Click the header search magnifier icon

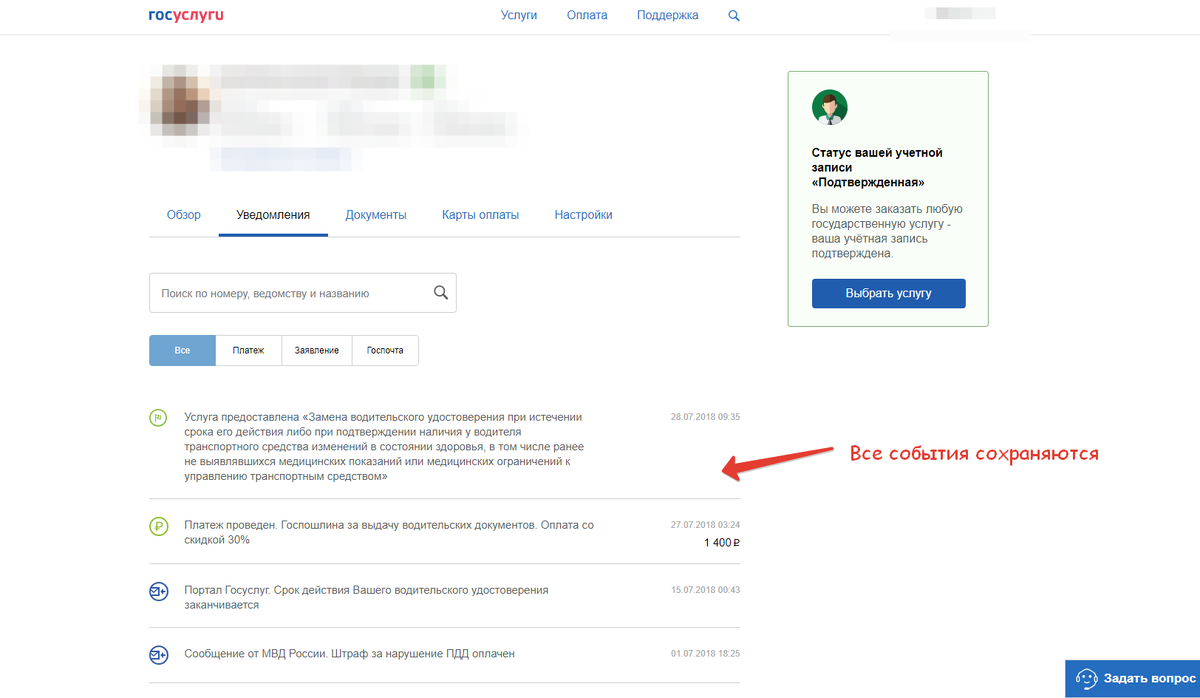tap(734, 16)
